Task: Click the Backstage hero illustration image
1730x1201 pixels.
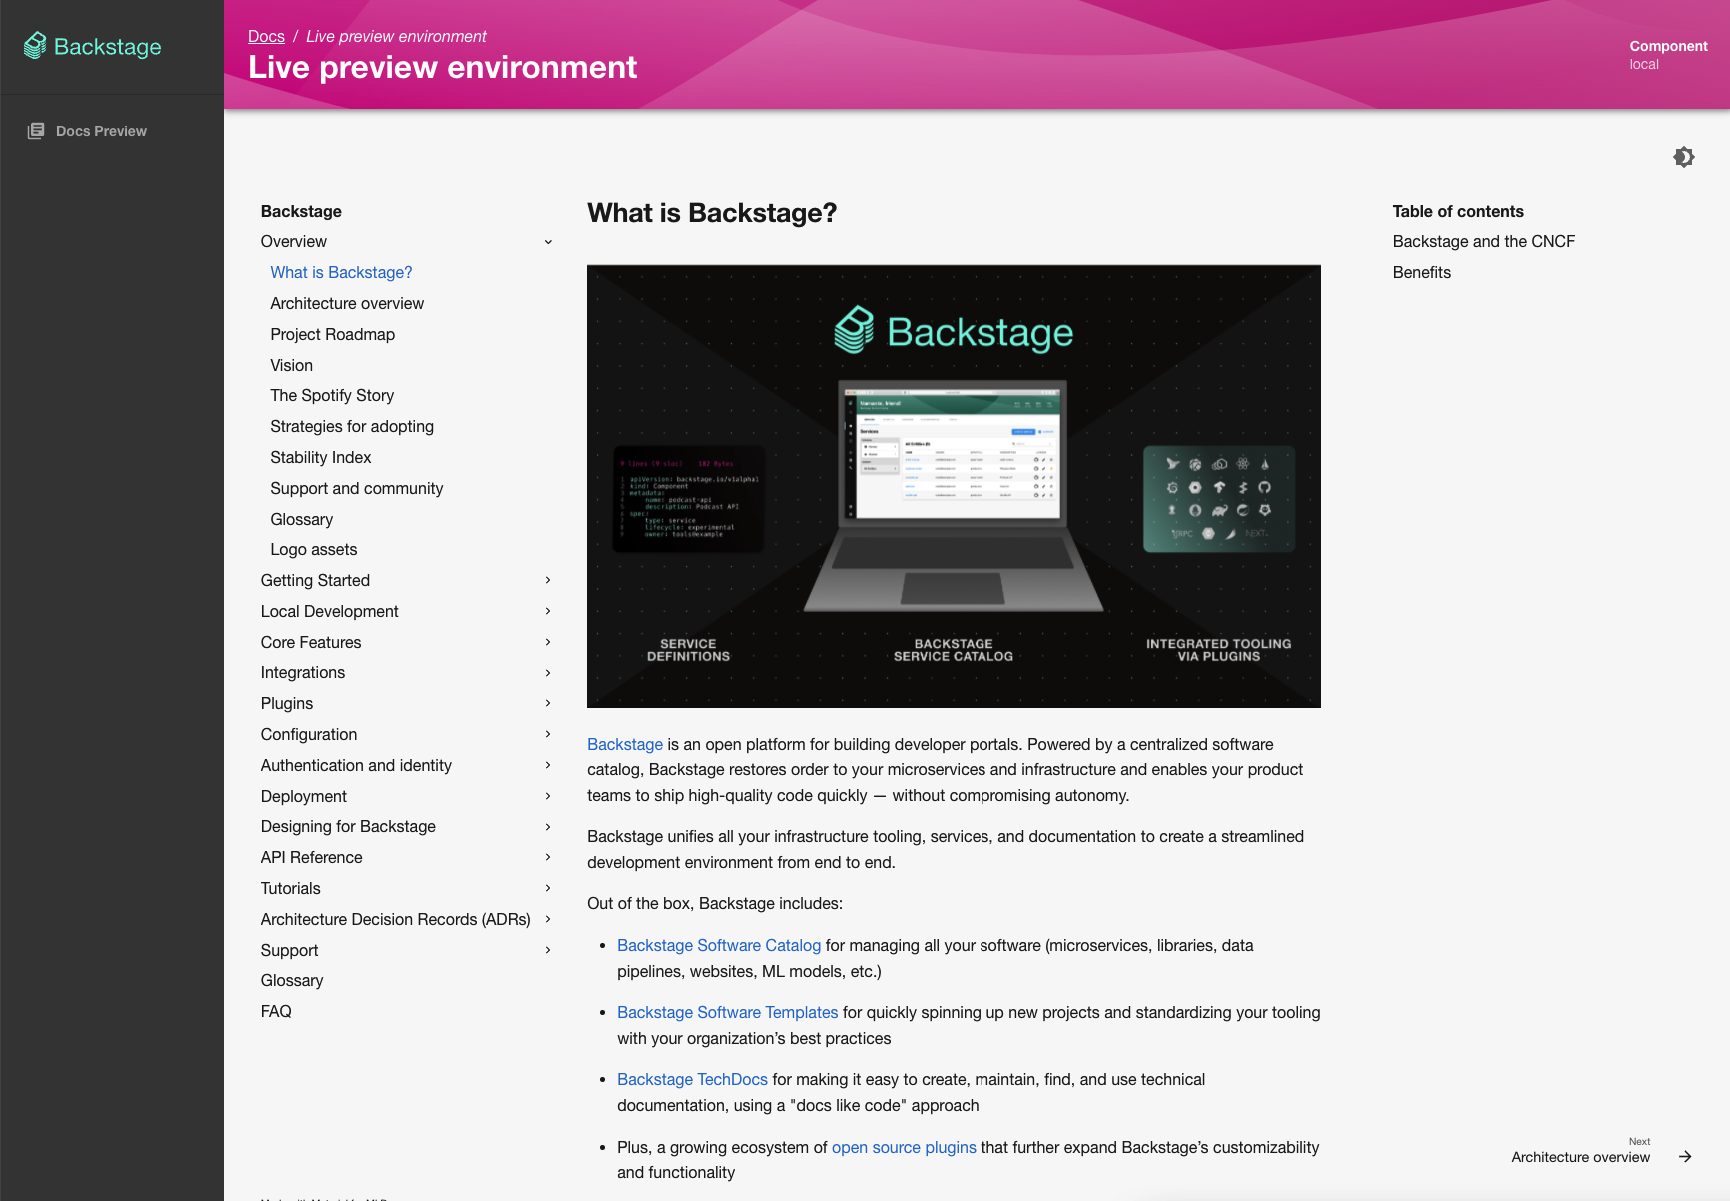Action: click(954, 487)
